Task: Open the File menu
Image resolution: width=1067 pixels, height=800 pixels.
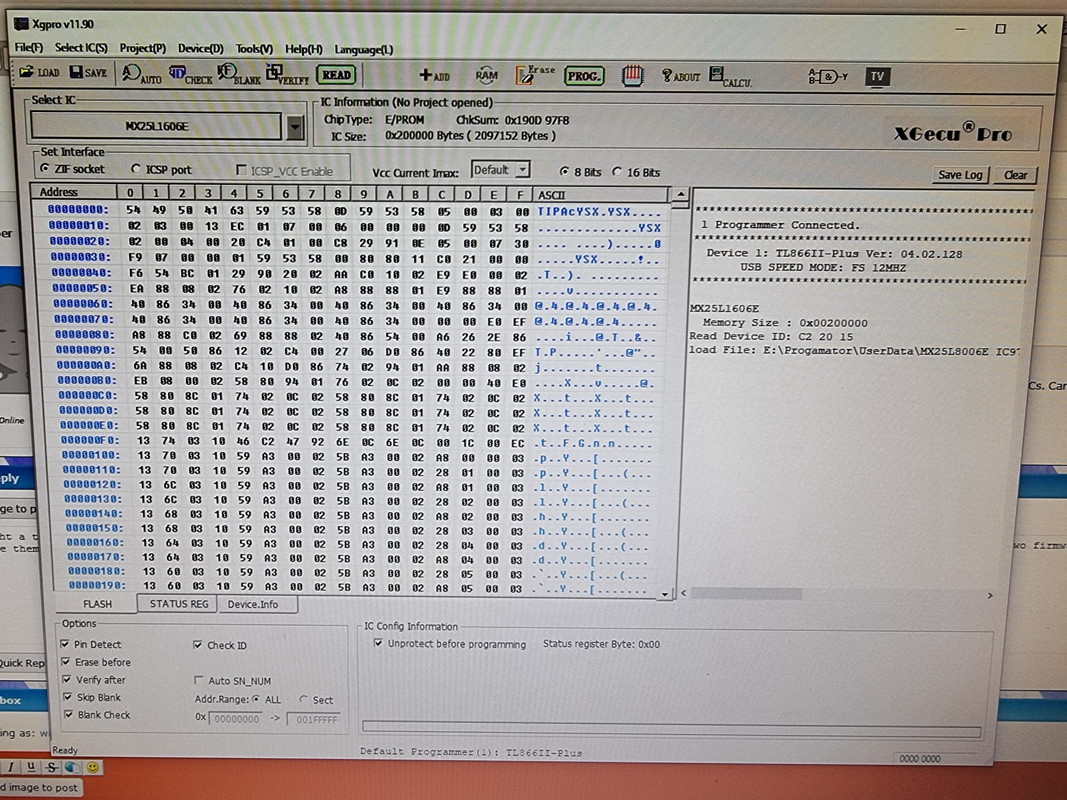Action: pos(29,48)
